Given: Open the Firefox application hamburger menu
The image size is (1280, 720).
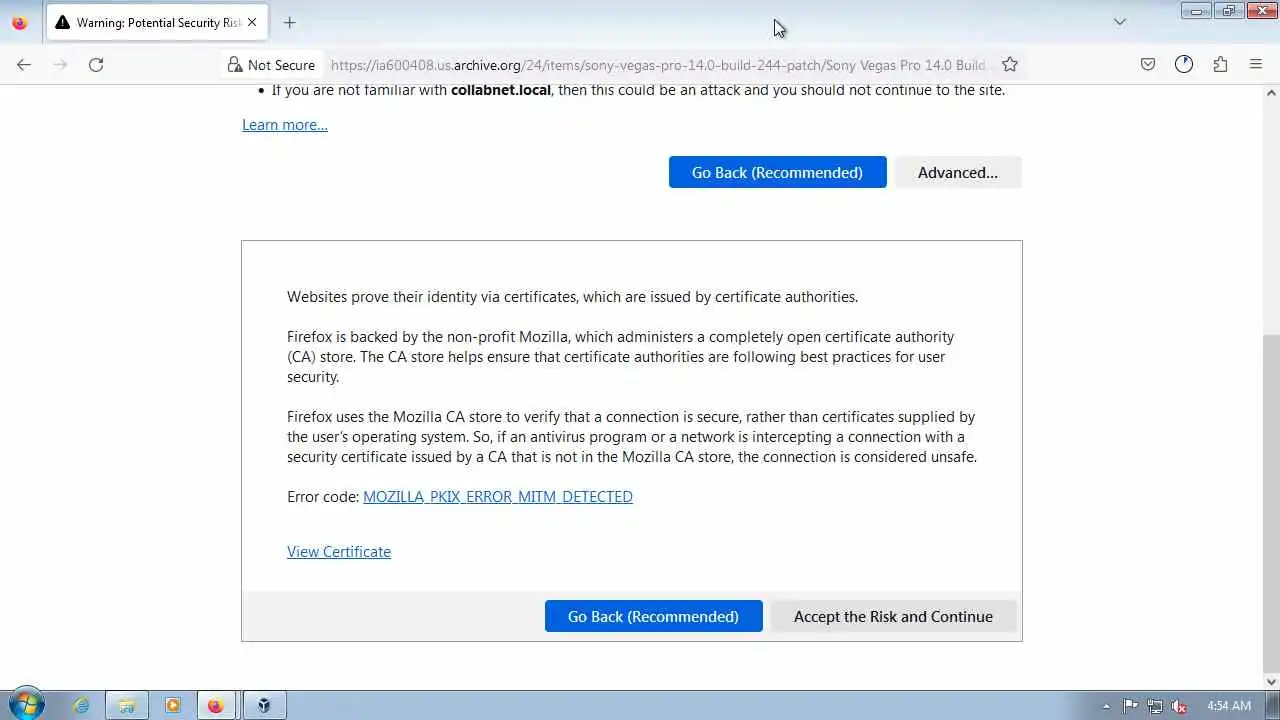Looking at the screenshot, I should click(1256, 64).
